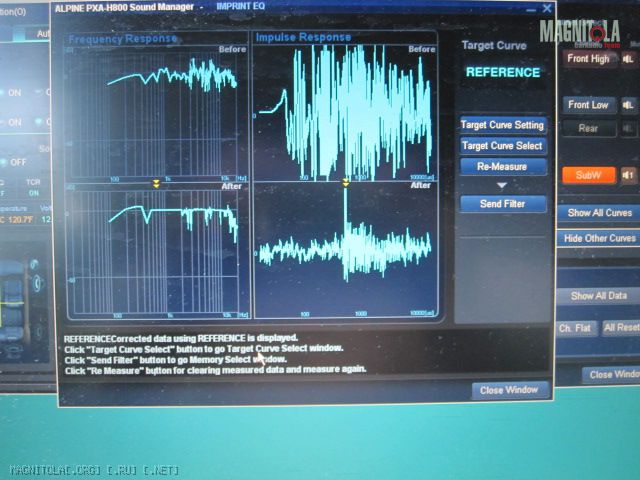This screenshot has height=480, width=640.
Task: Open Target Curve Setting
Action: click(503, 124)
